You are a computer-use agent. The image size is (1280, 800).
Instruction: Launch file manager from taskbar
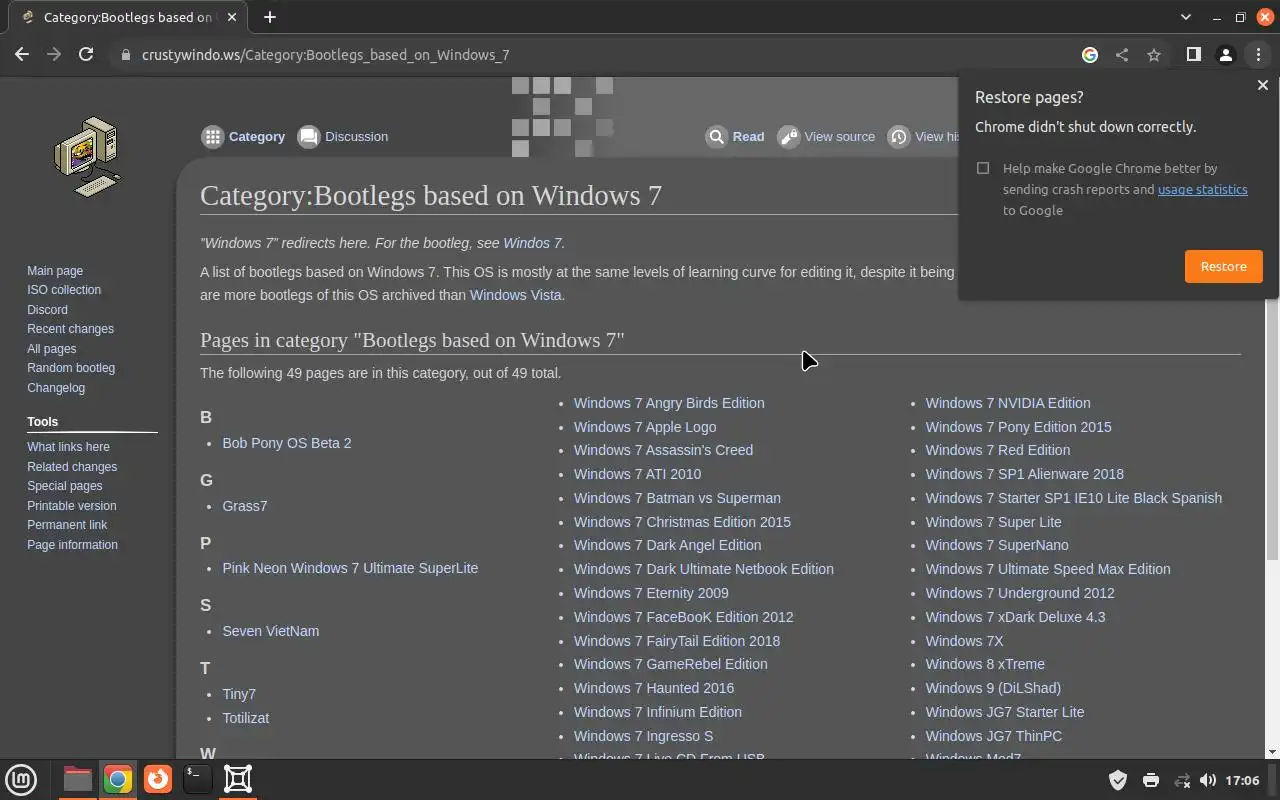[77, 779]
